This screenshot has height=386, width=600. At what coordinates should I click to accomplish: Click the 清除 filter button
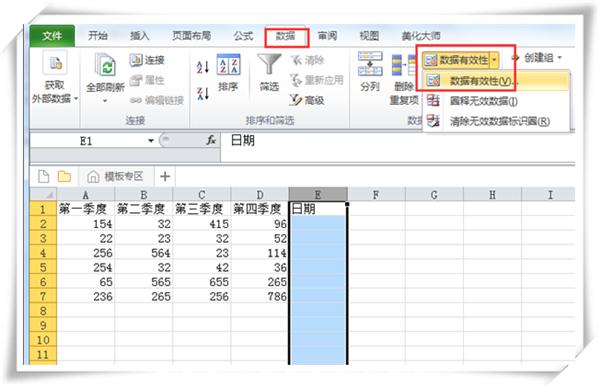[x=307, y=60]
